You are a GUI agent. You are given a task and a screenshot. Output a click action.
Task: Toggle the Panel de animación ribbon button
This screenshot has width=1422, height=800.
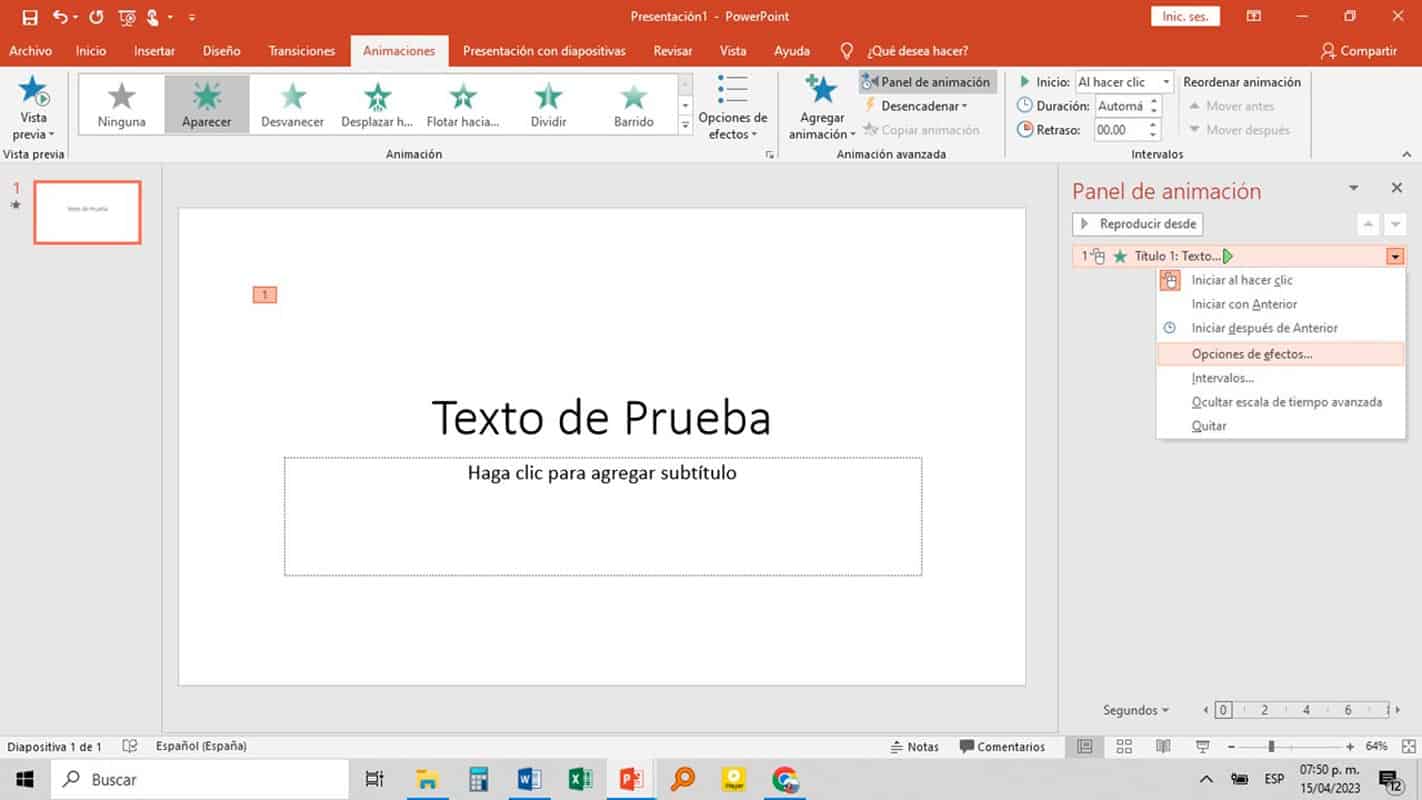point(927,82)
